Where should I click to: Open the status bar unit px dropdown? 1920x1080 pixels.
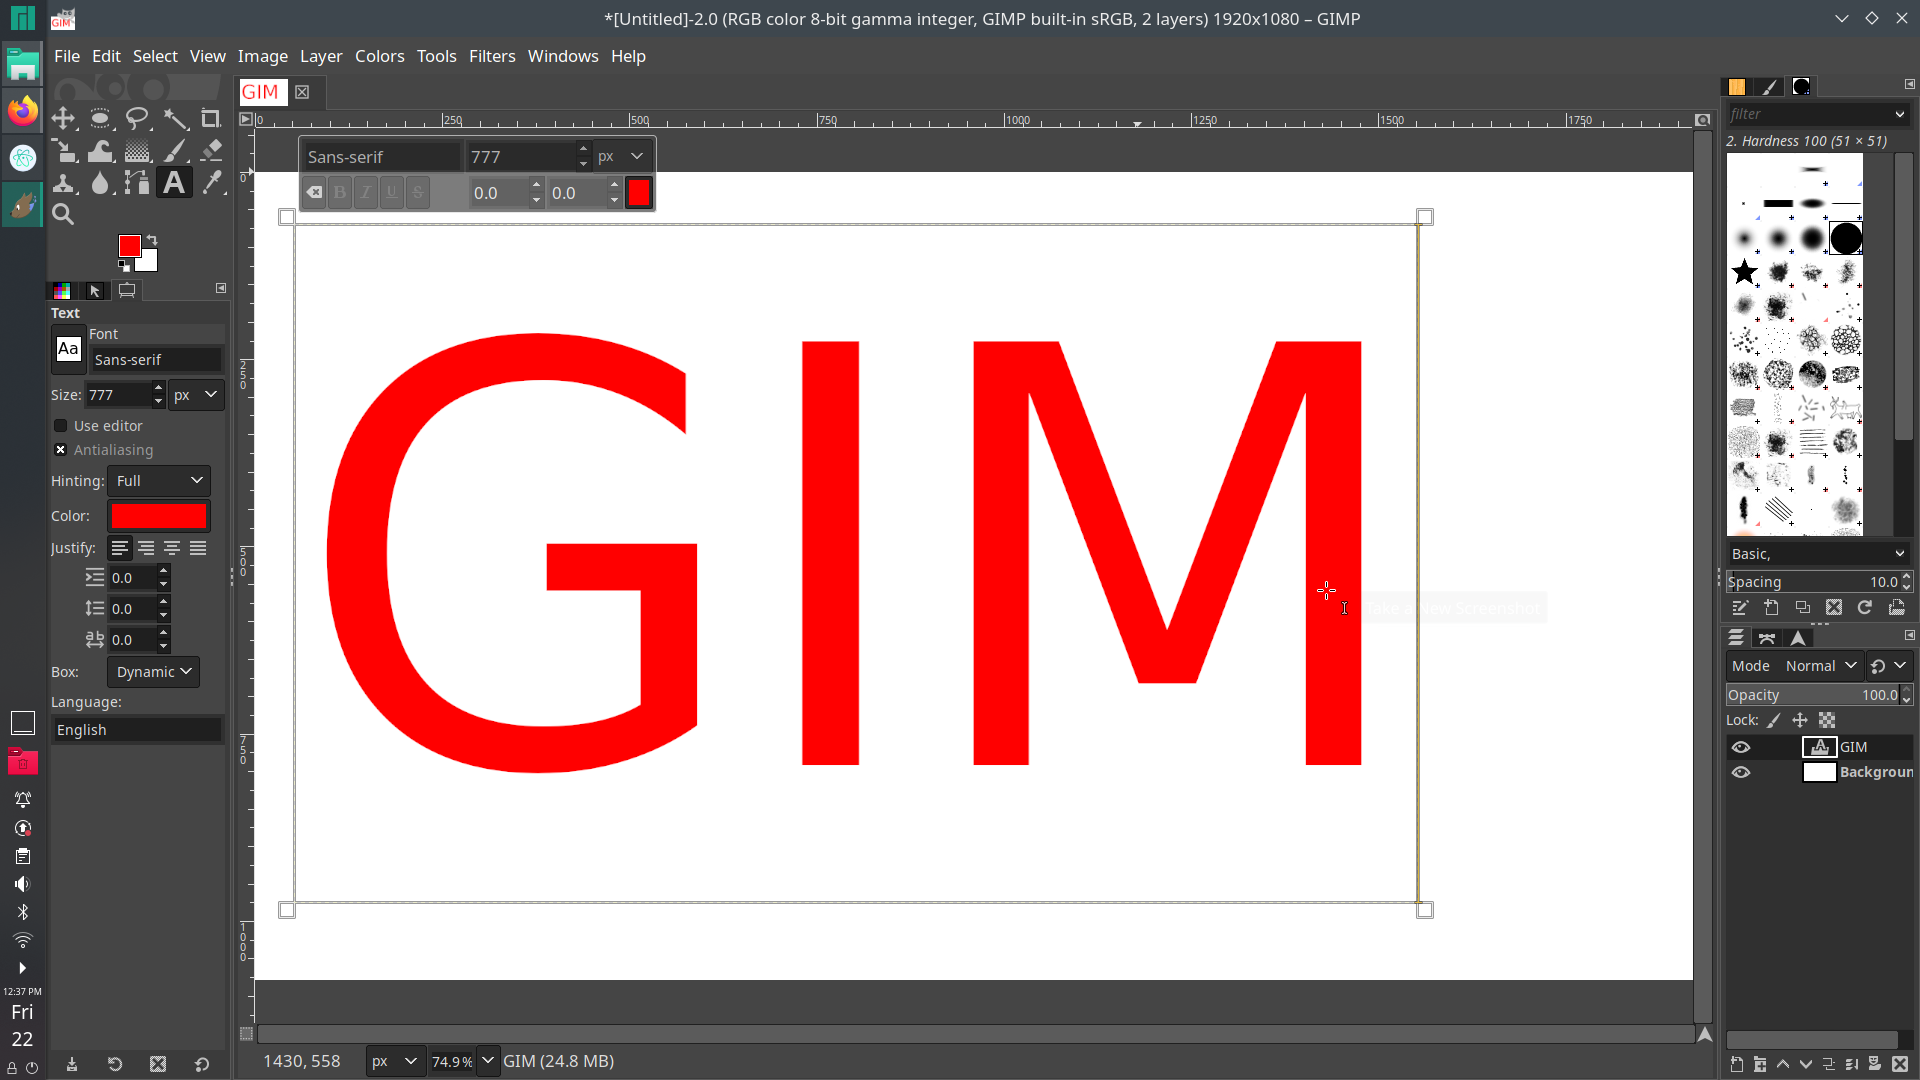395,1062
